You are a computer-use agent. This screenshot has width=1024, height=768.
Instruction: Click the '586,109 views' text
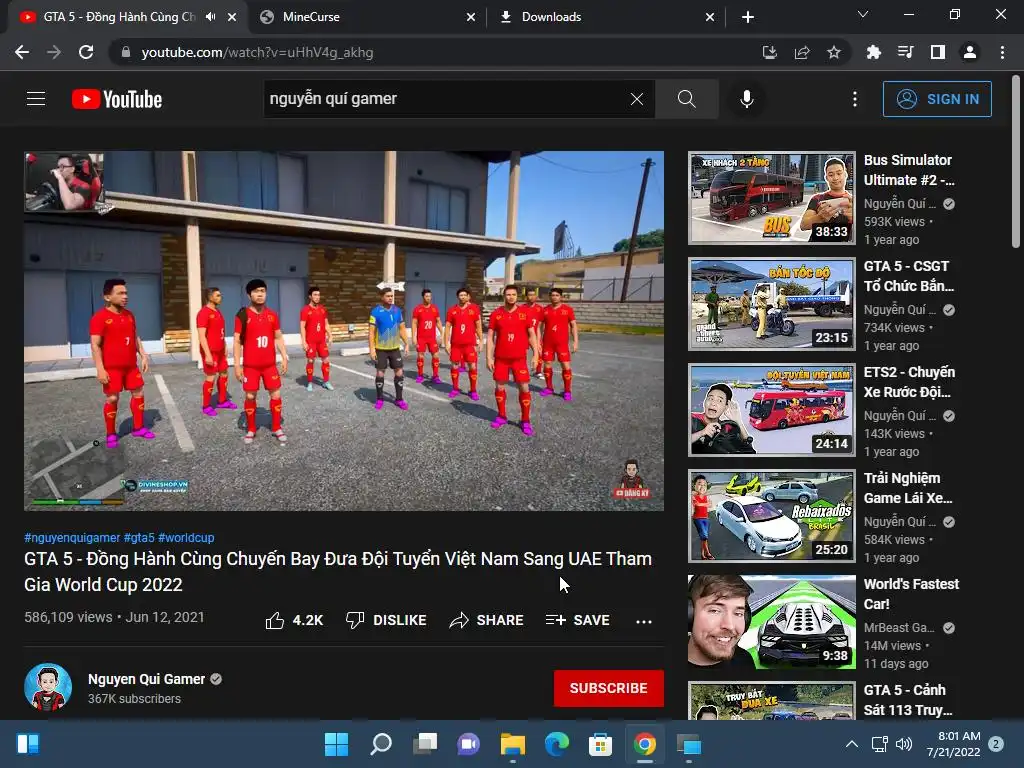coord(68,617)
